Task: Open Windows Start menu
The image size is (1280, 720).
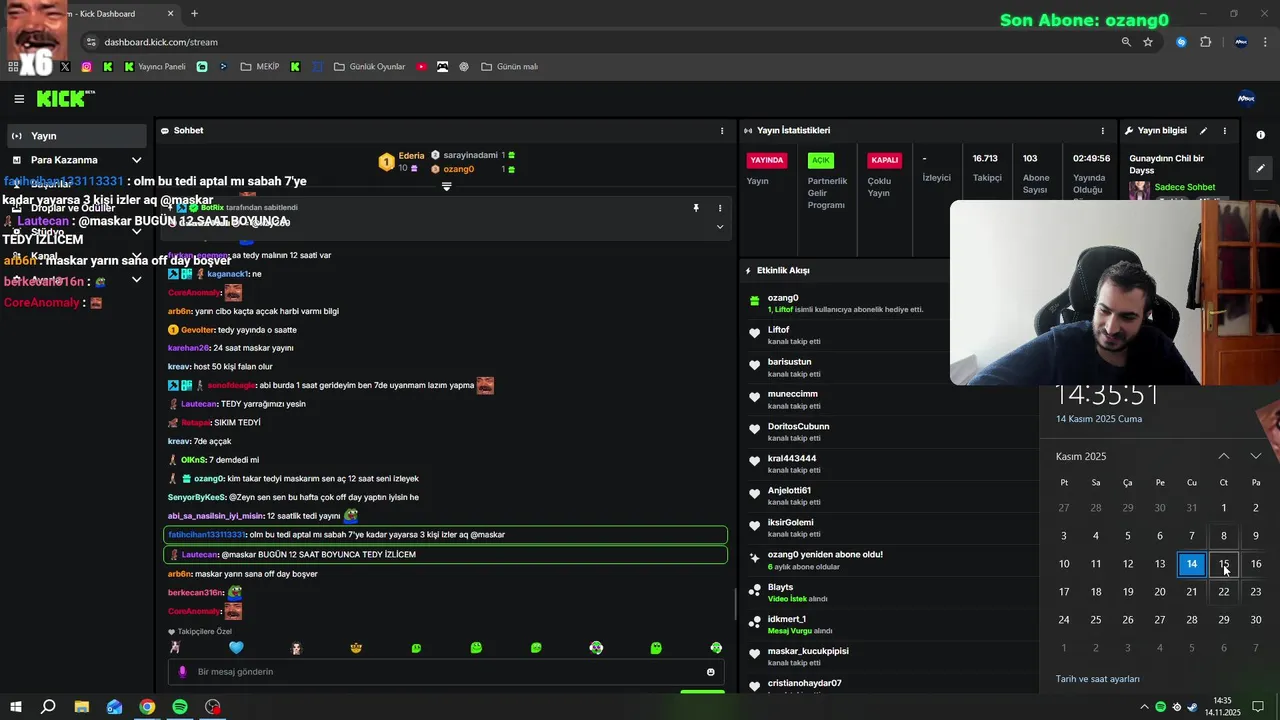Action: (15, 707)
